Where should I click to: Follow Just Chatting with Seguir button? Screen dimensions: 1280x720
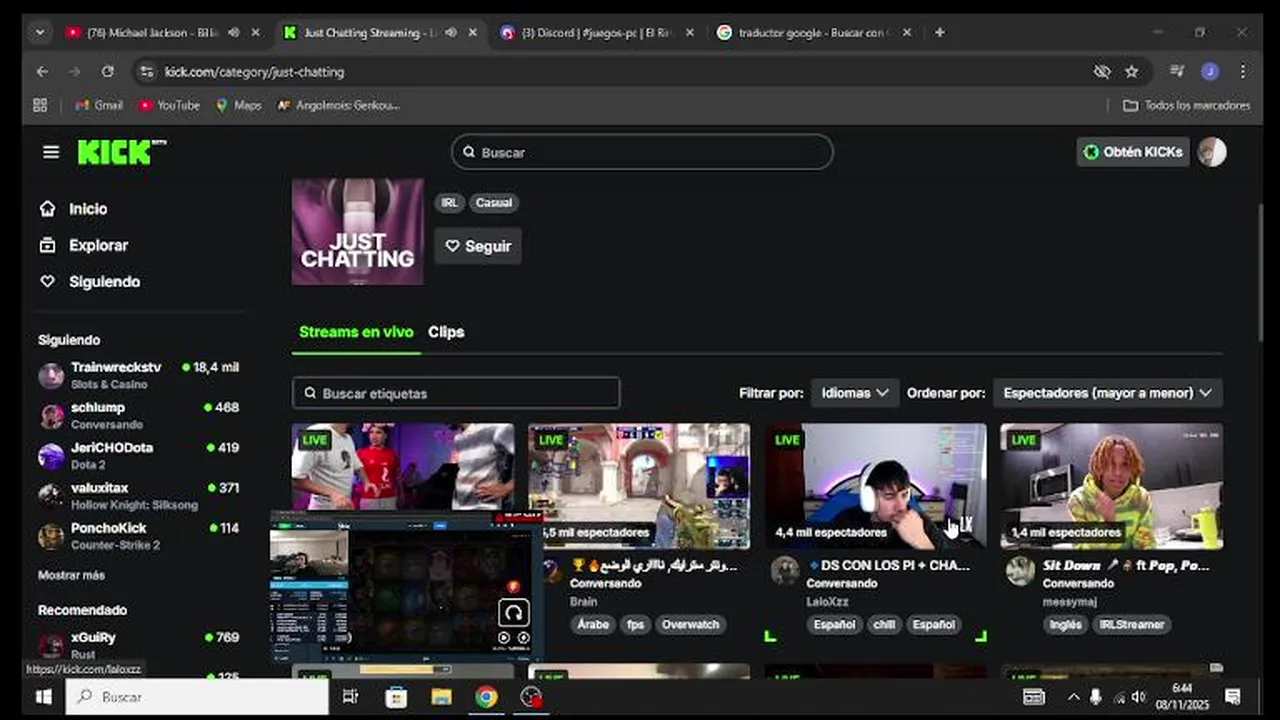[478, 246]
